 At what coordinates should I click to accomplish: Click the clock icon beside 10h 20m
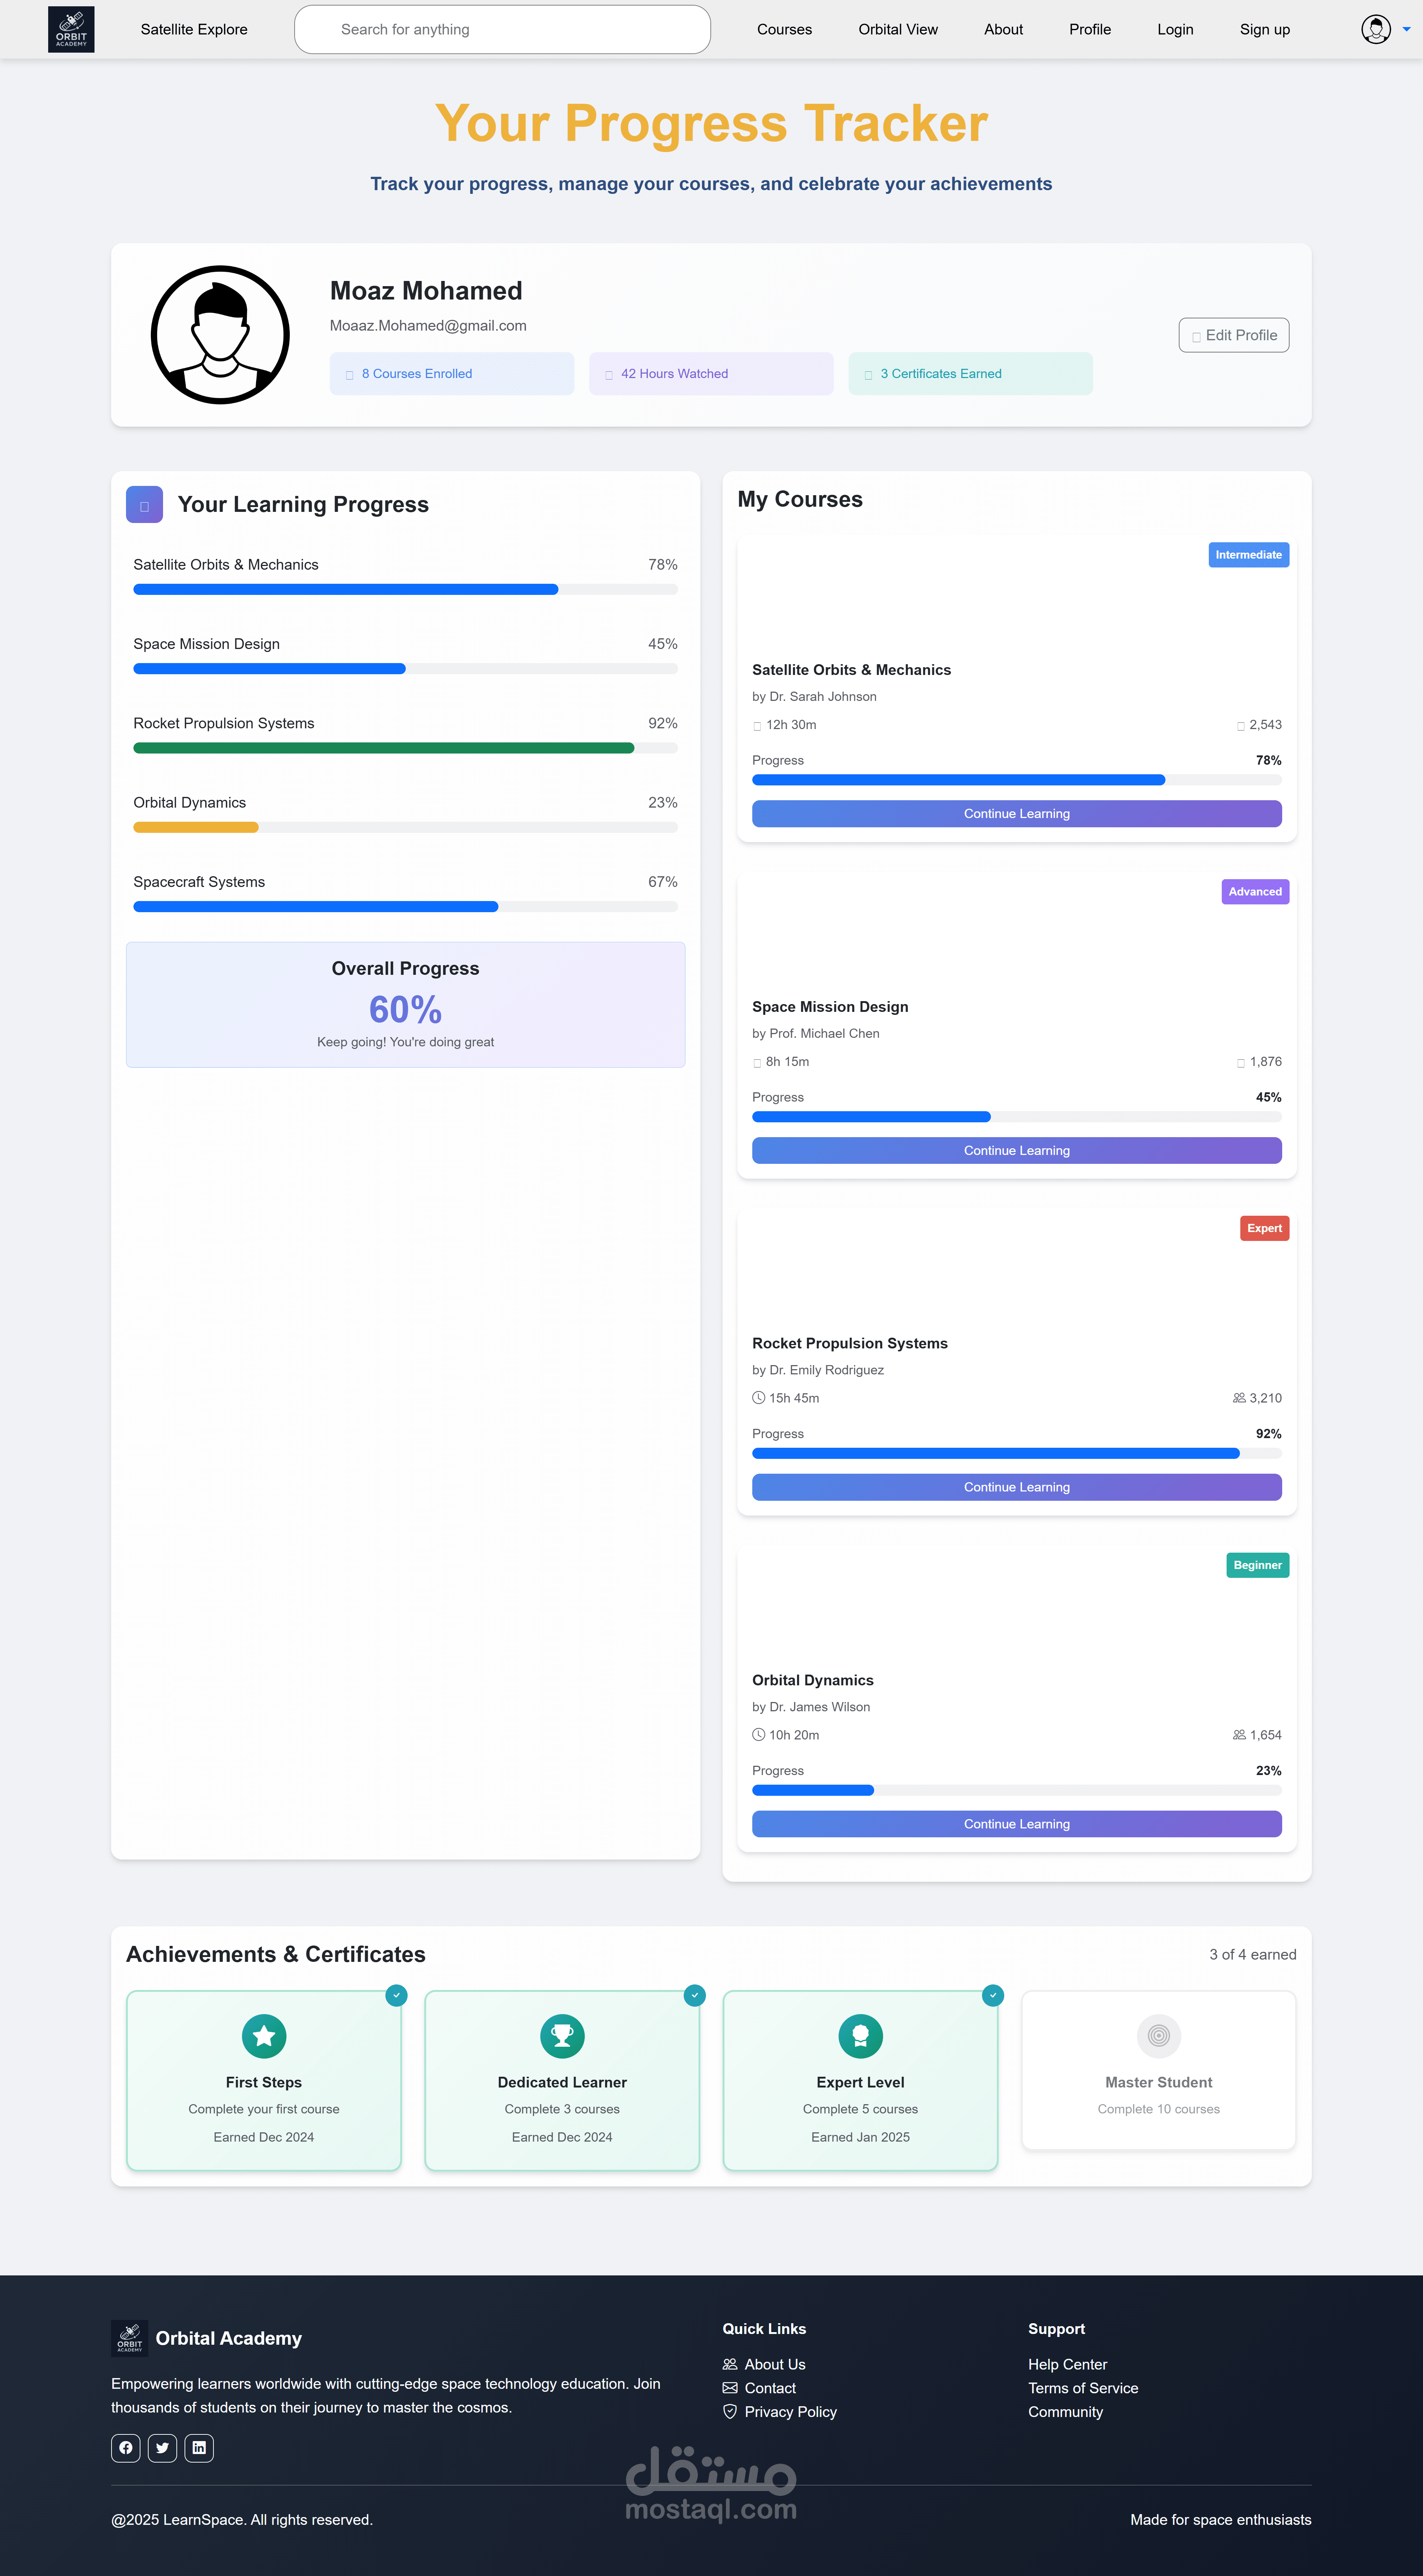[x=759, y=1735]
